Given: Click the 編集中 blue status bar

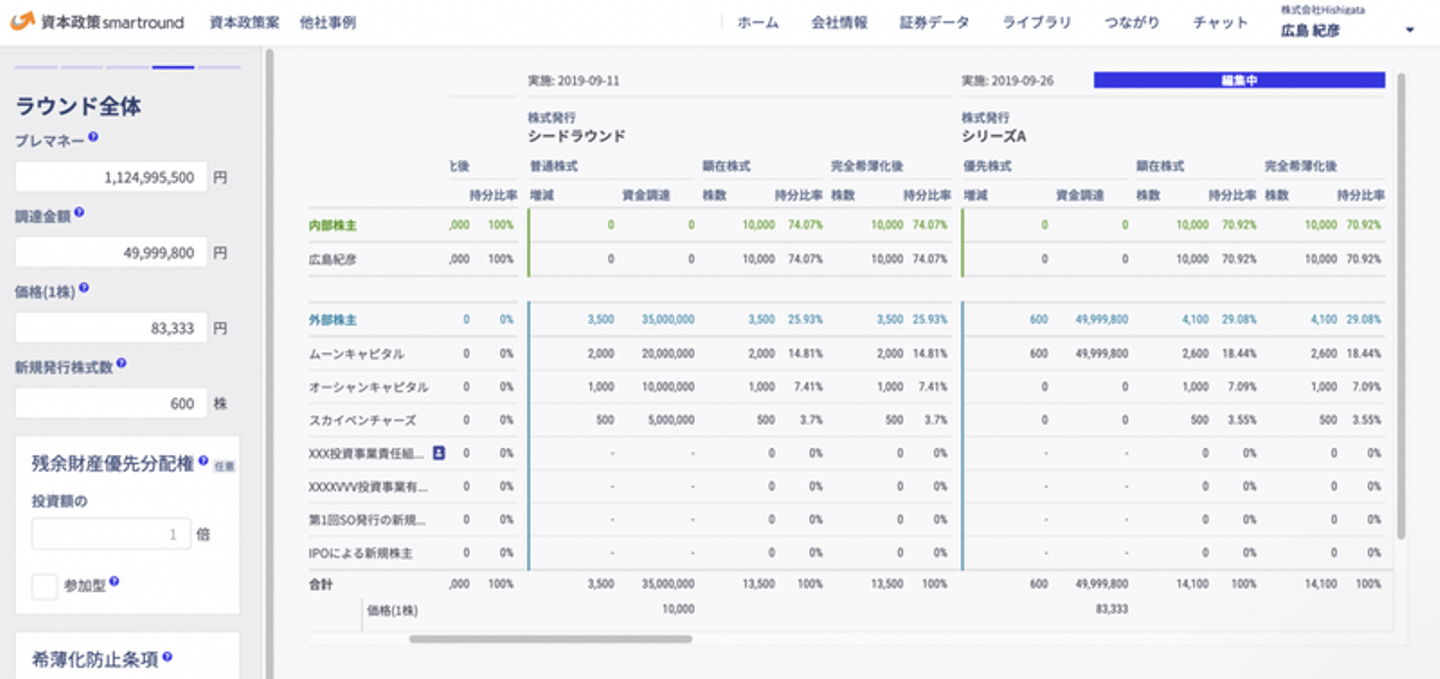Looking at the screenshot, I should 1239,80.
